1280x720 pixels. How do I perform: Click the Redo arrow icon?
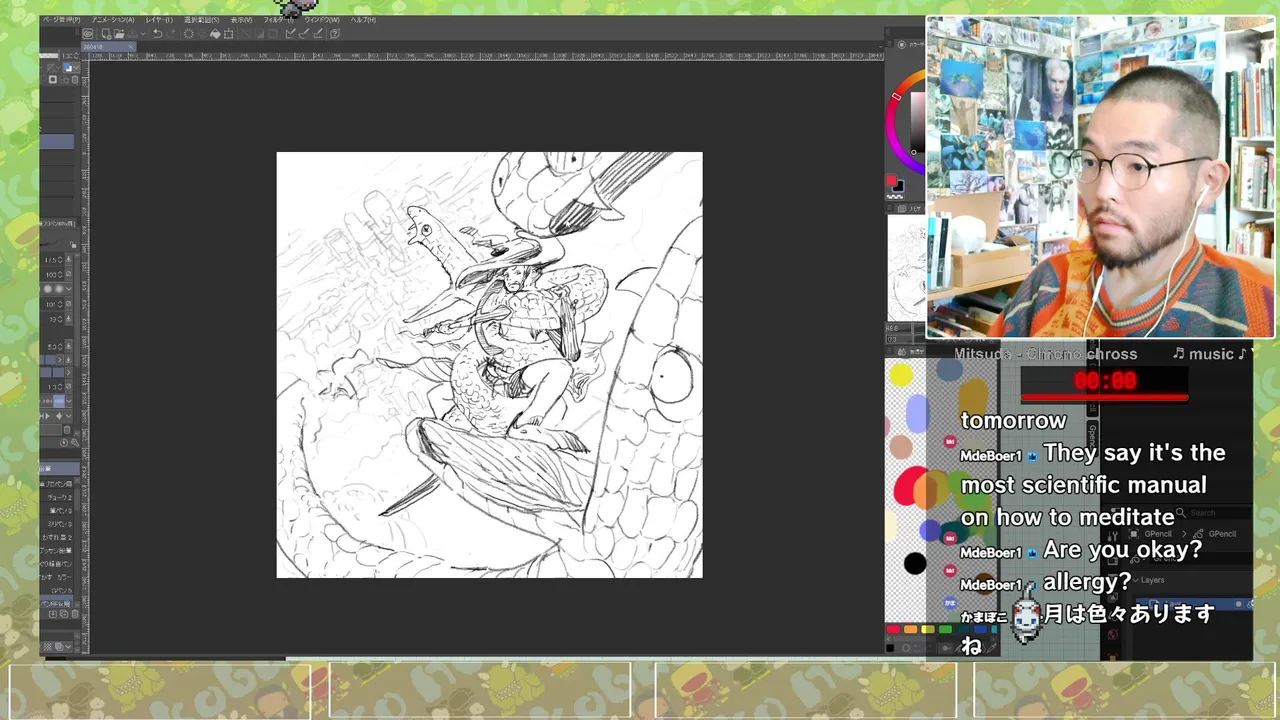(x=171, y=34)
